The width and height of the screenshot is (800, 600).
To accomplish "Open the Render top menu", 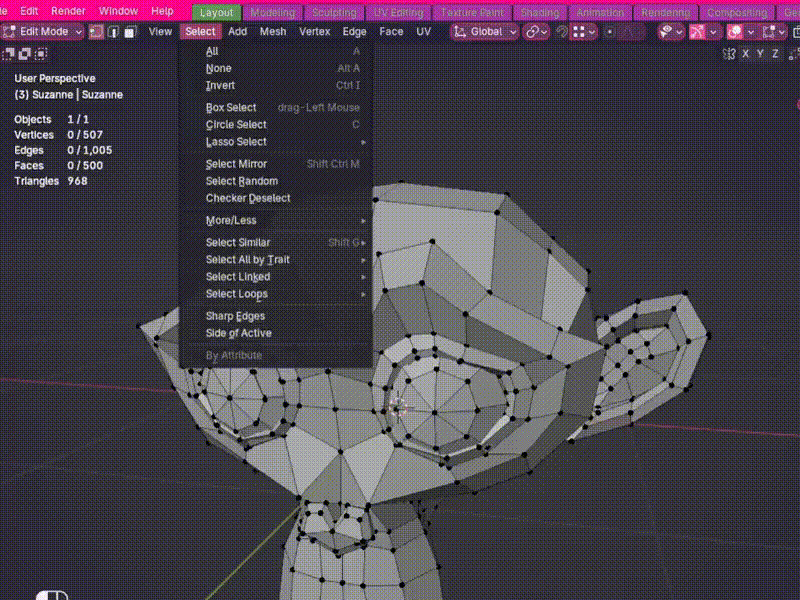I will tap(68, 11).
